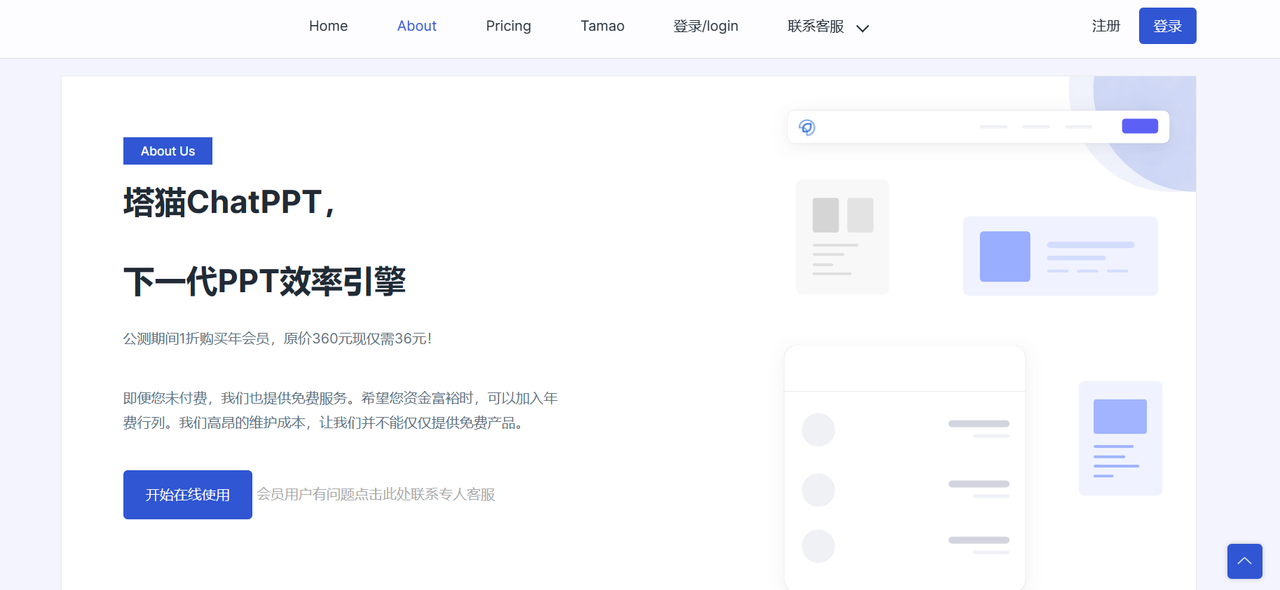The height and width of the screenshot is (590, 1280).
Task: Click the chevron next to 联系客服
Action: (x=863, y=28)
